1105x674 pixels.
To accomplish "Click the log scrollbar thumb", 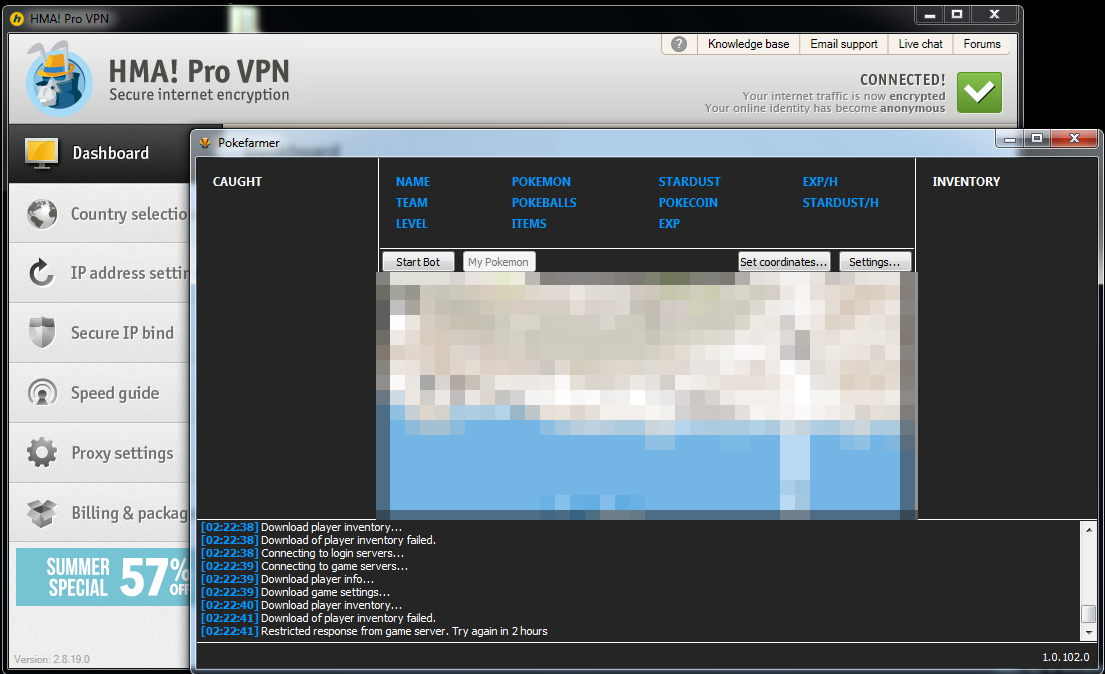I will point(1089,614).
